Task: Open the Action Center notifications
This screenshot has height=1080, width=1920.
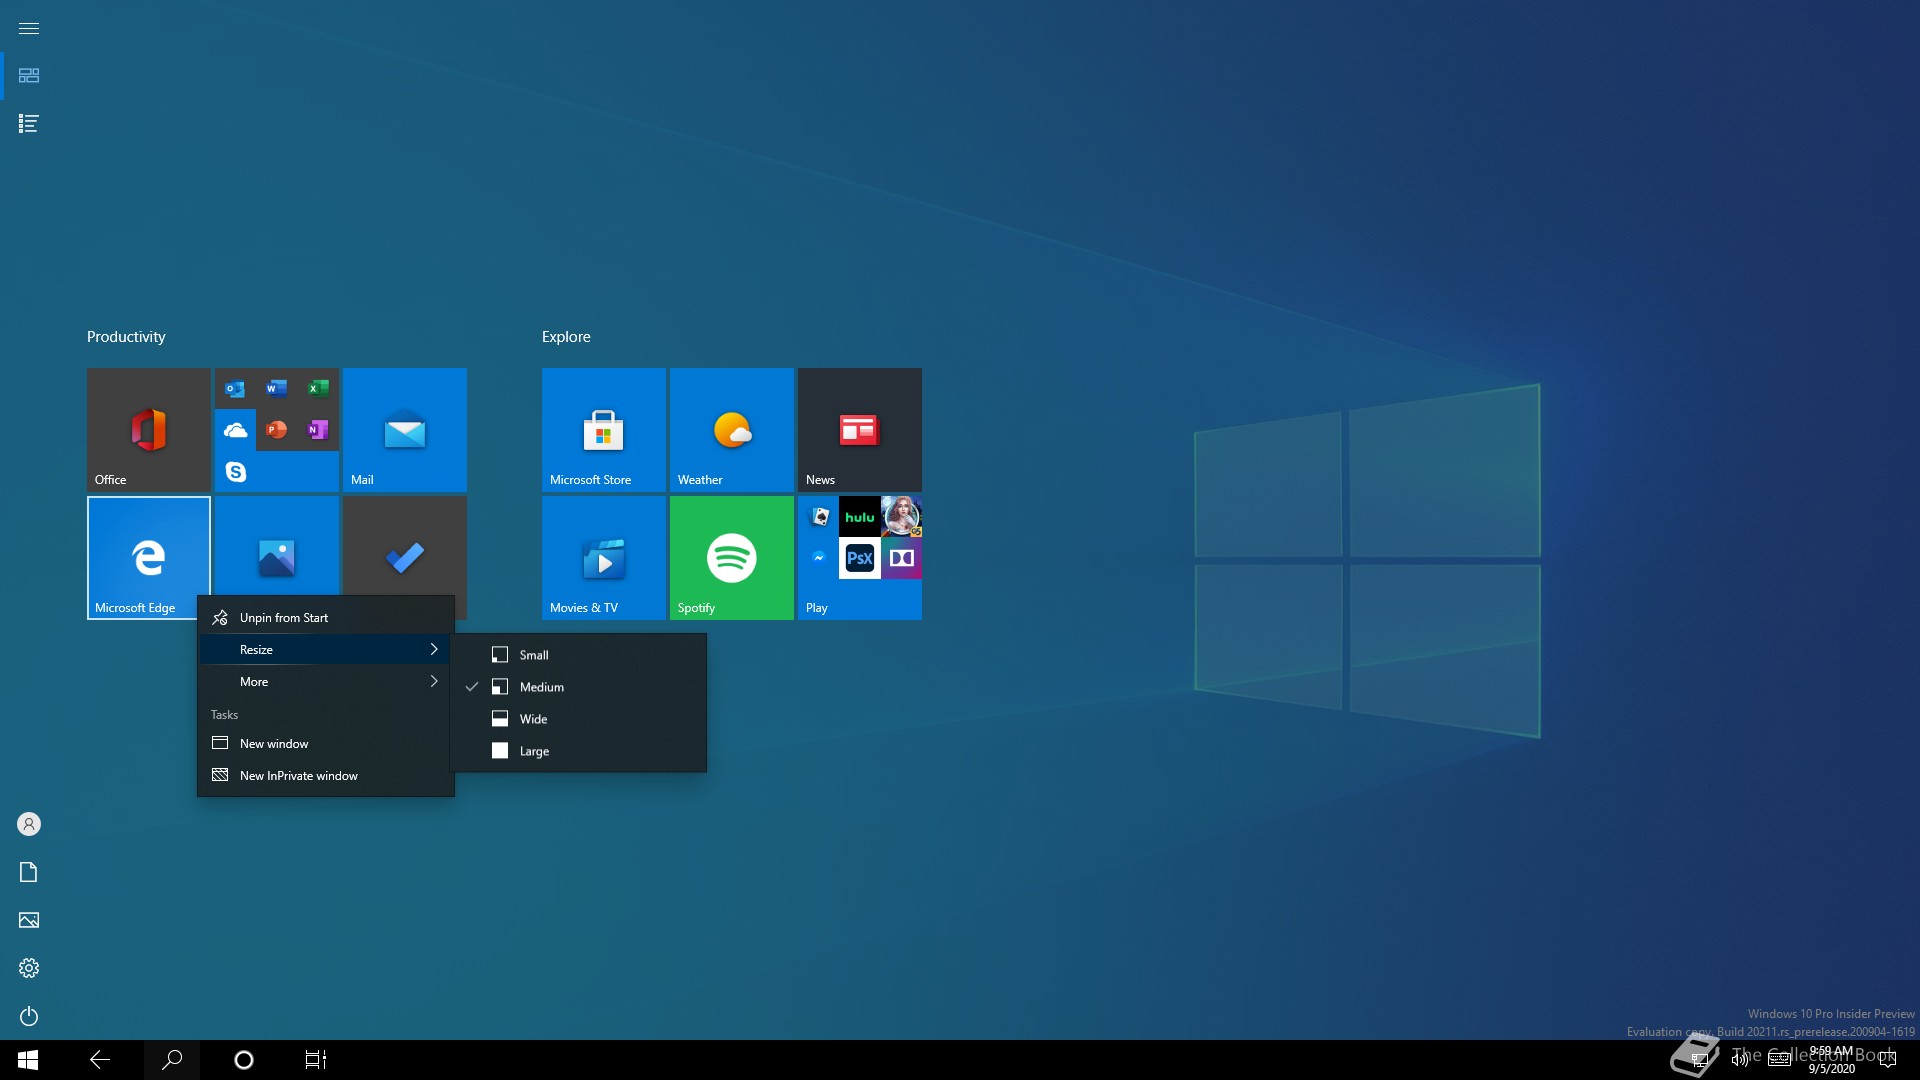Action: coord(1888,1060)
